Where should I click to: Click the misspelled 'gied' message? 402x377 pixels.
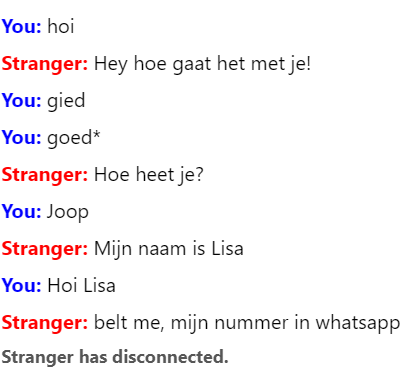[66, 101]
